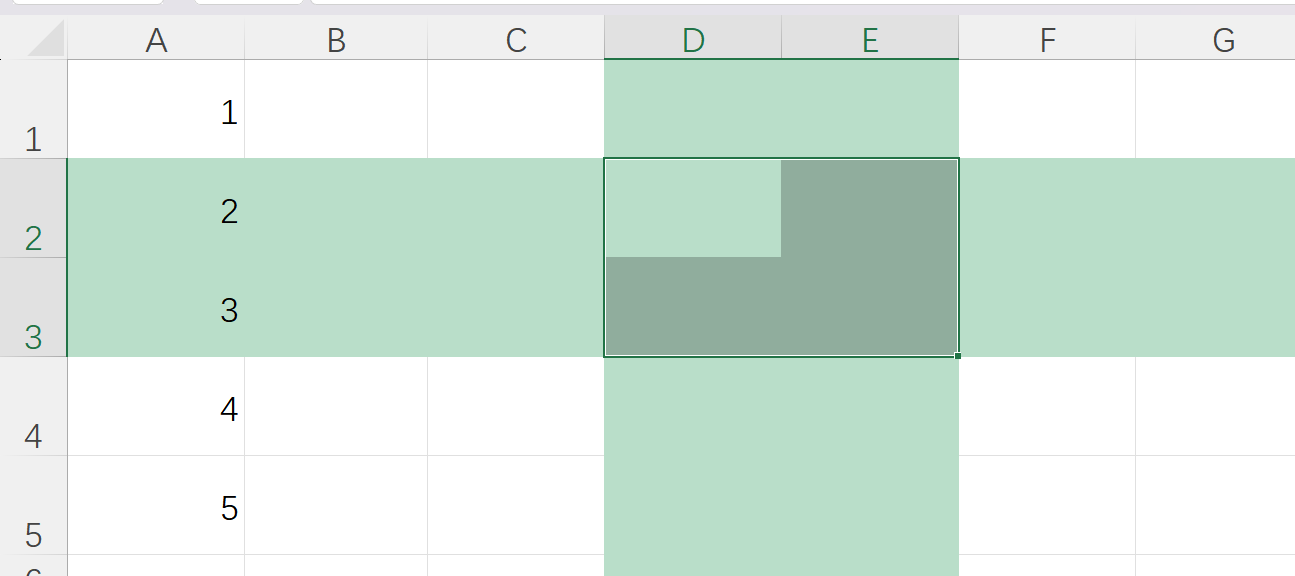Click cell A5 containing 5
The height and width of the screenshot is (576, 1295).
click(x=156, y=506)
